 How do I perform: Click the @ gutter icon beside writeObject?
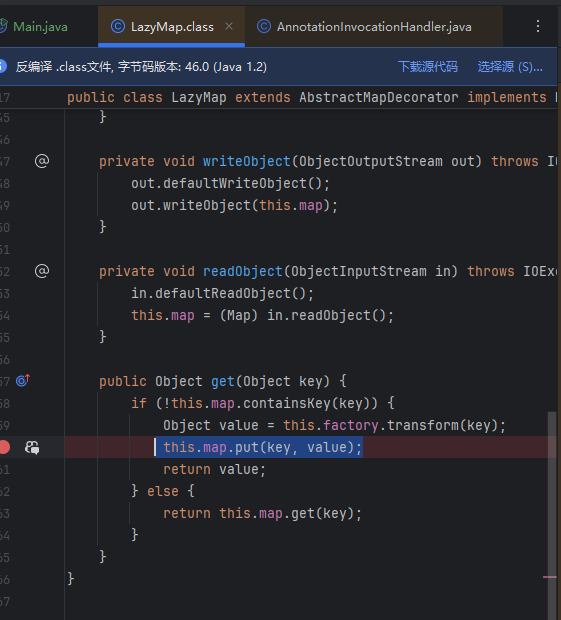[x=42, y=161]
